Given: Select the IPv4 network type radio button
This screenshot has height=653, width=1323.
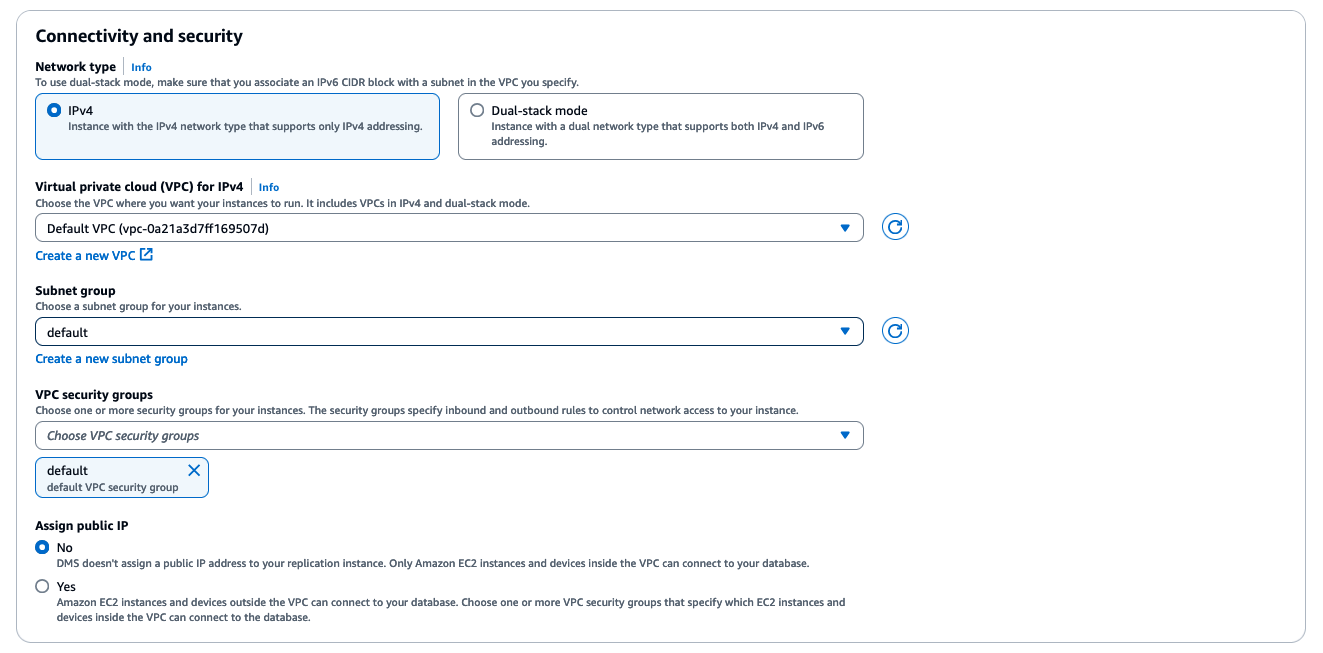Looking at the screenshot, I should point(54,110).
